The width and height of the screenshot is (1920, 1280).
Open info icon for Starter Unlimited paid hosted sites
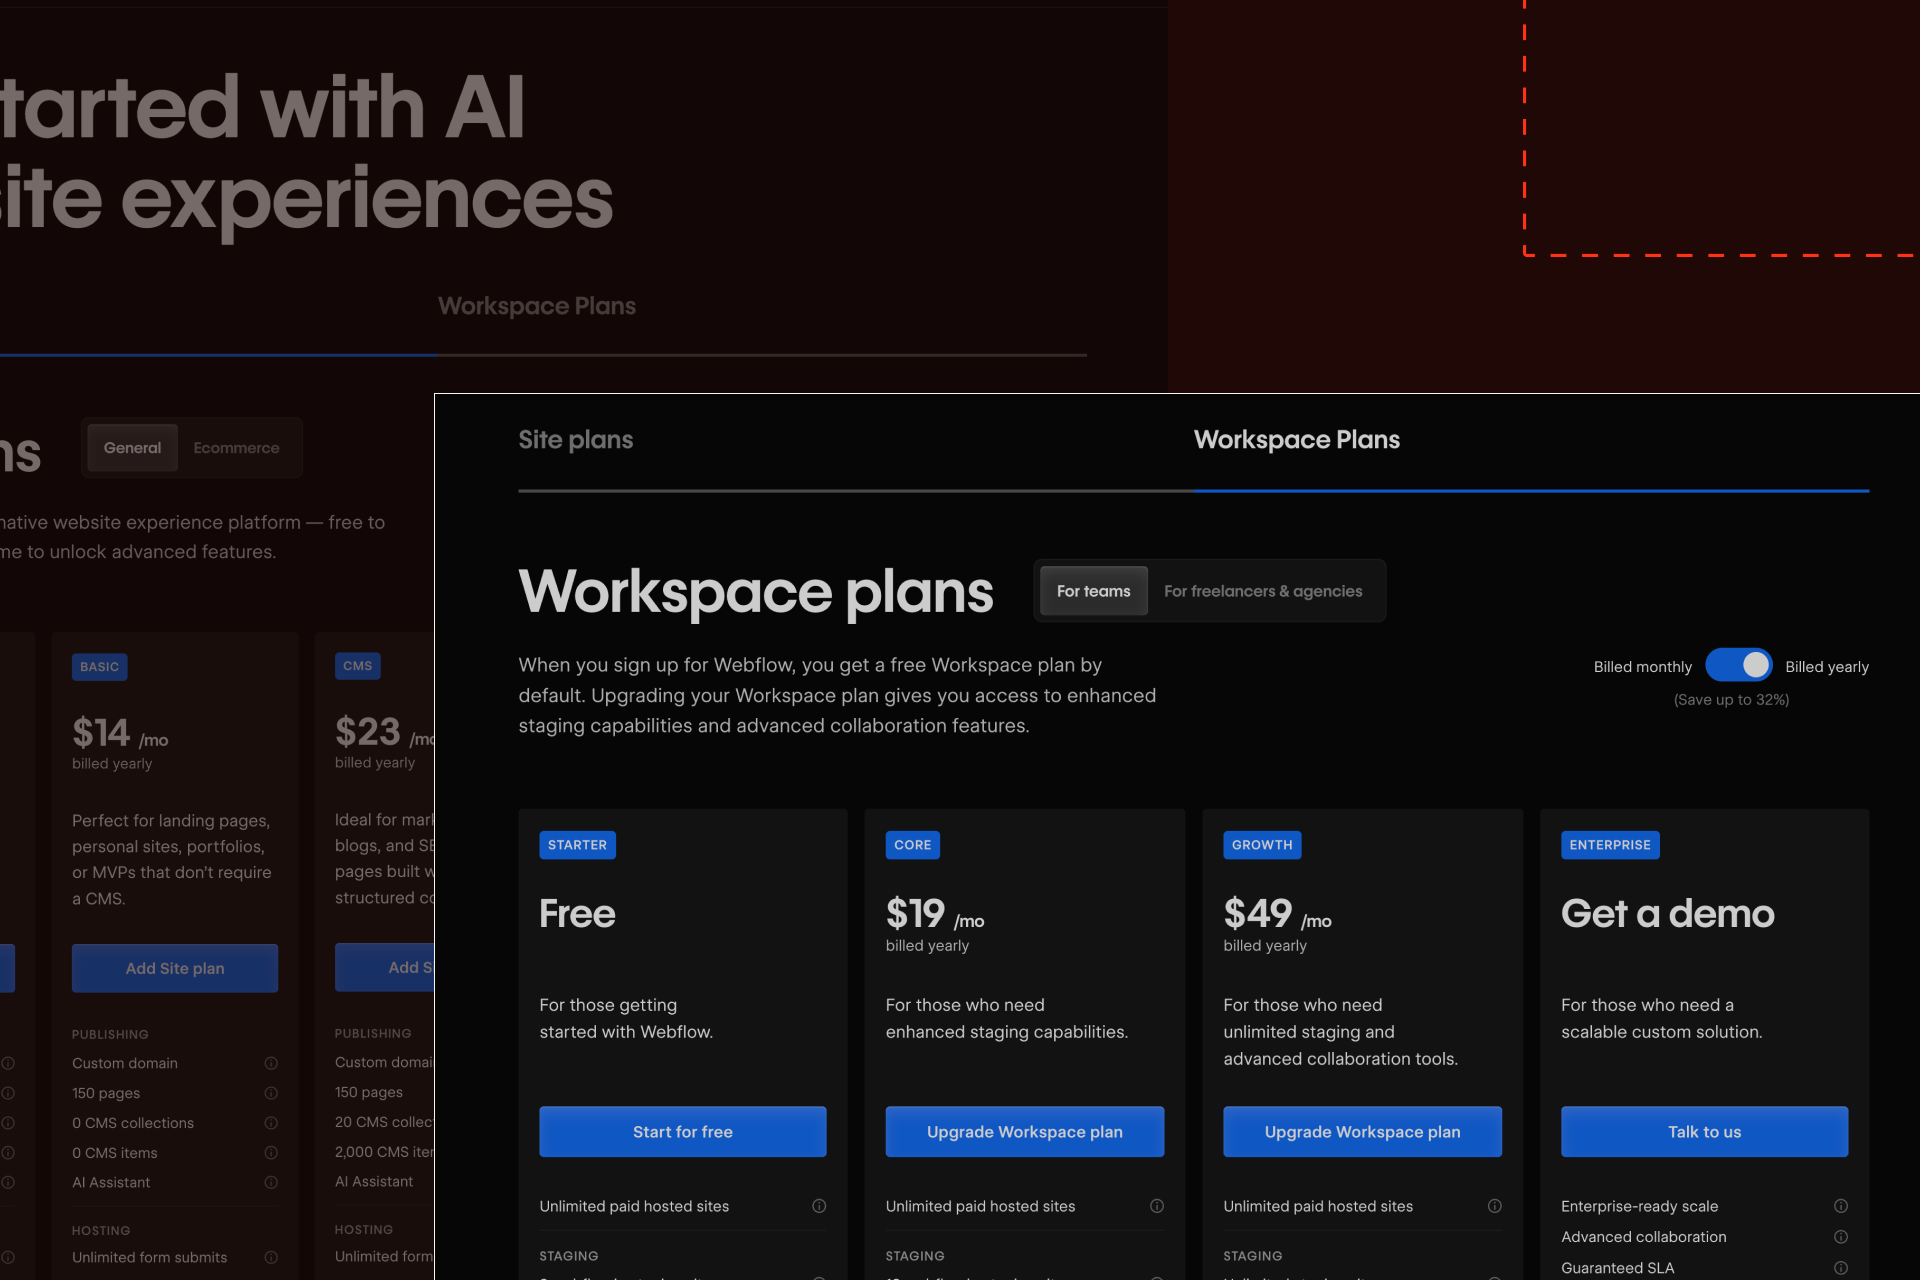(x=819, y=1206)
